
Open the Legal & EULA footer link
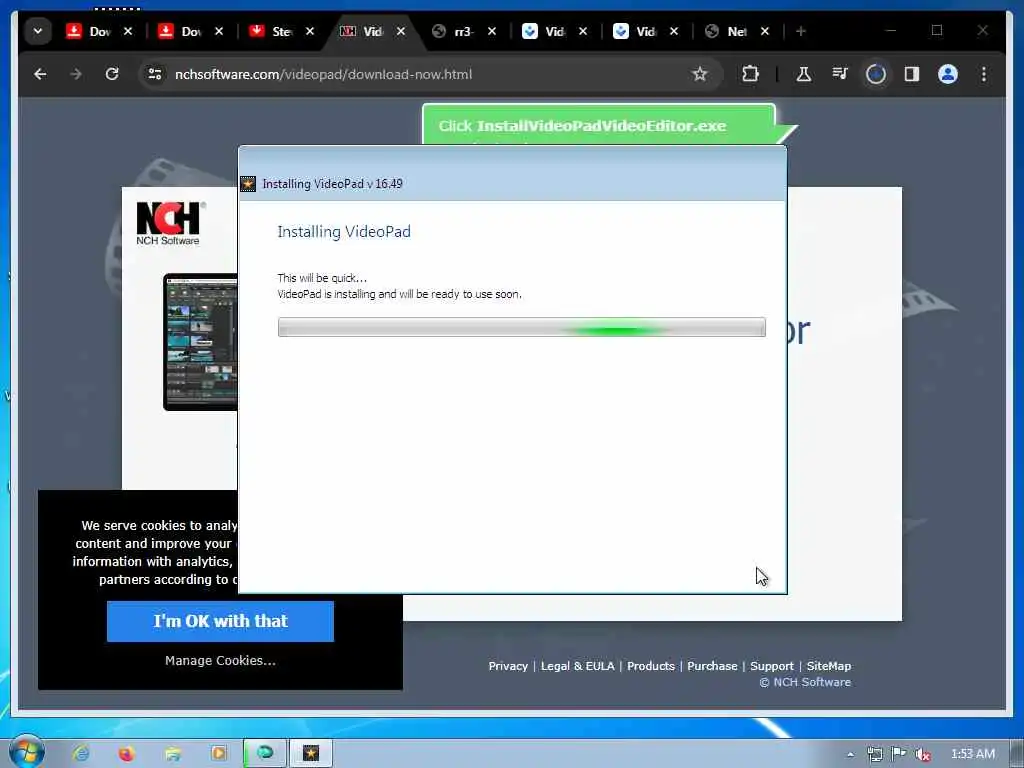point(577,666)
